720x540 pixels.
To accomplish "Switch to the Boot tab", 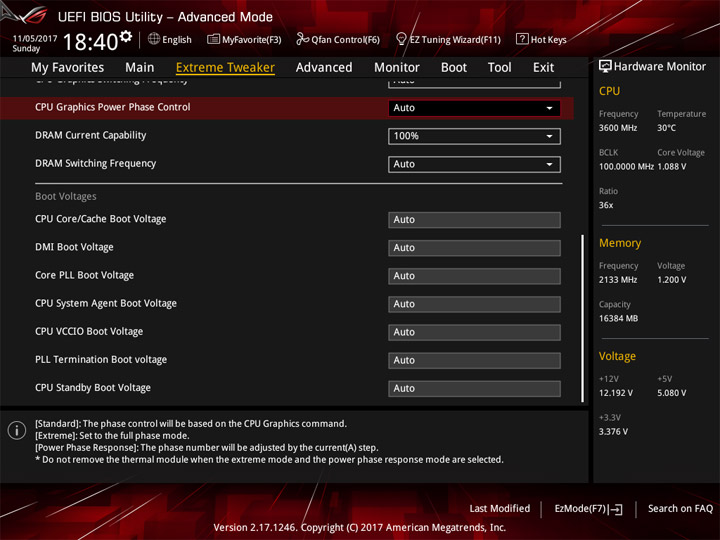I will [x=454, y=68].
